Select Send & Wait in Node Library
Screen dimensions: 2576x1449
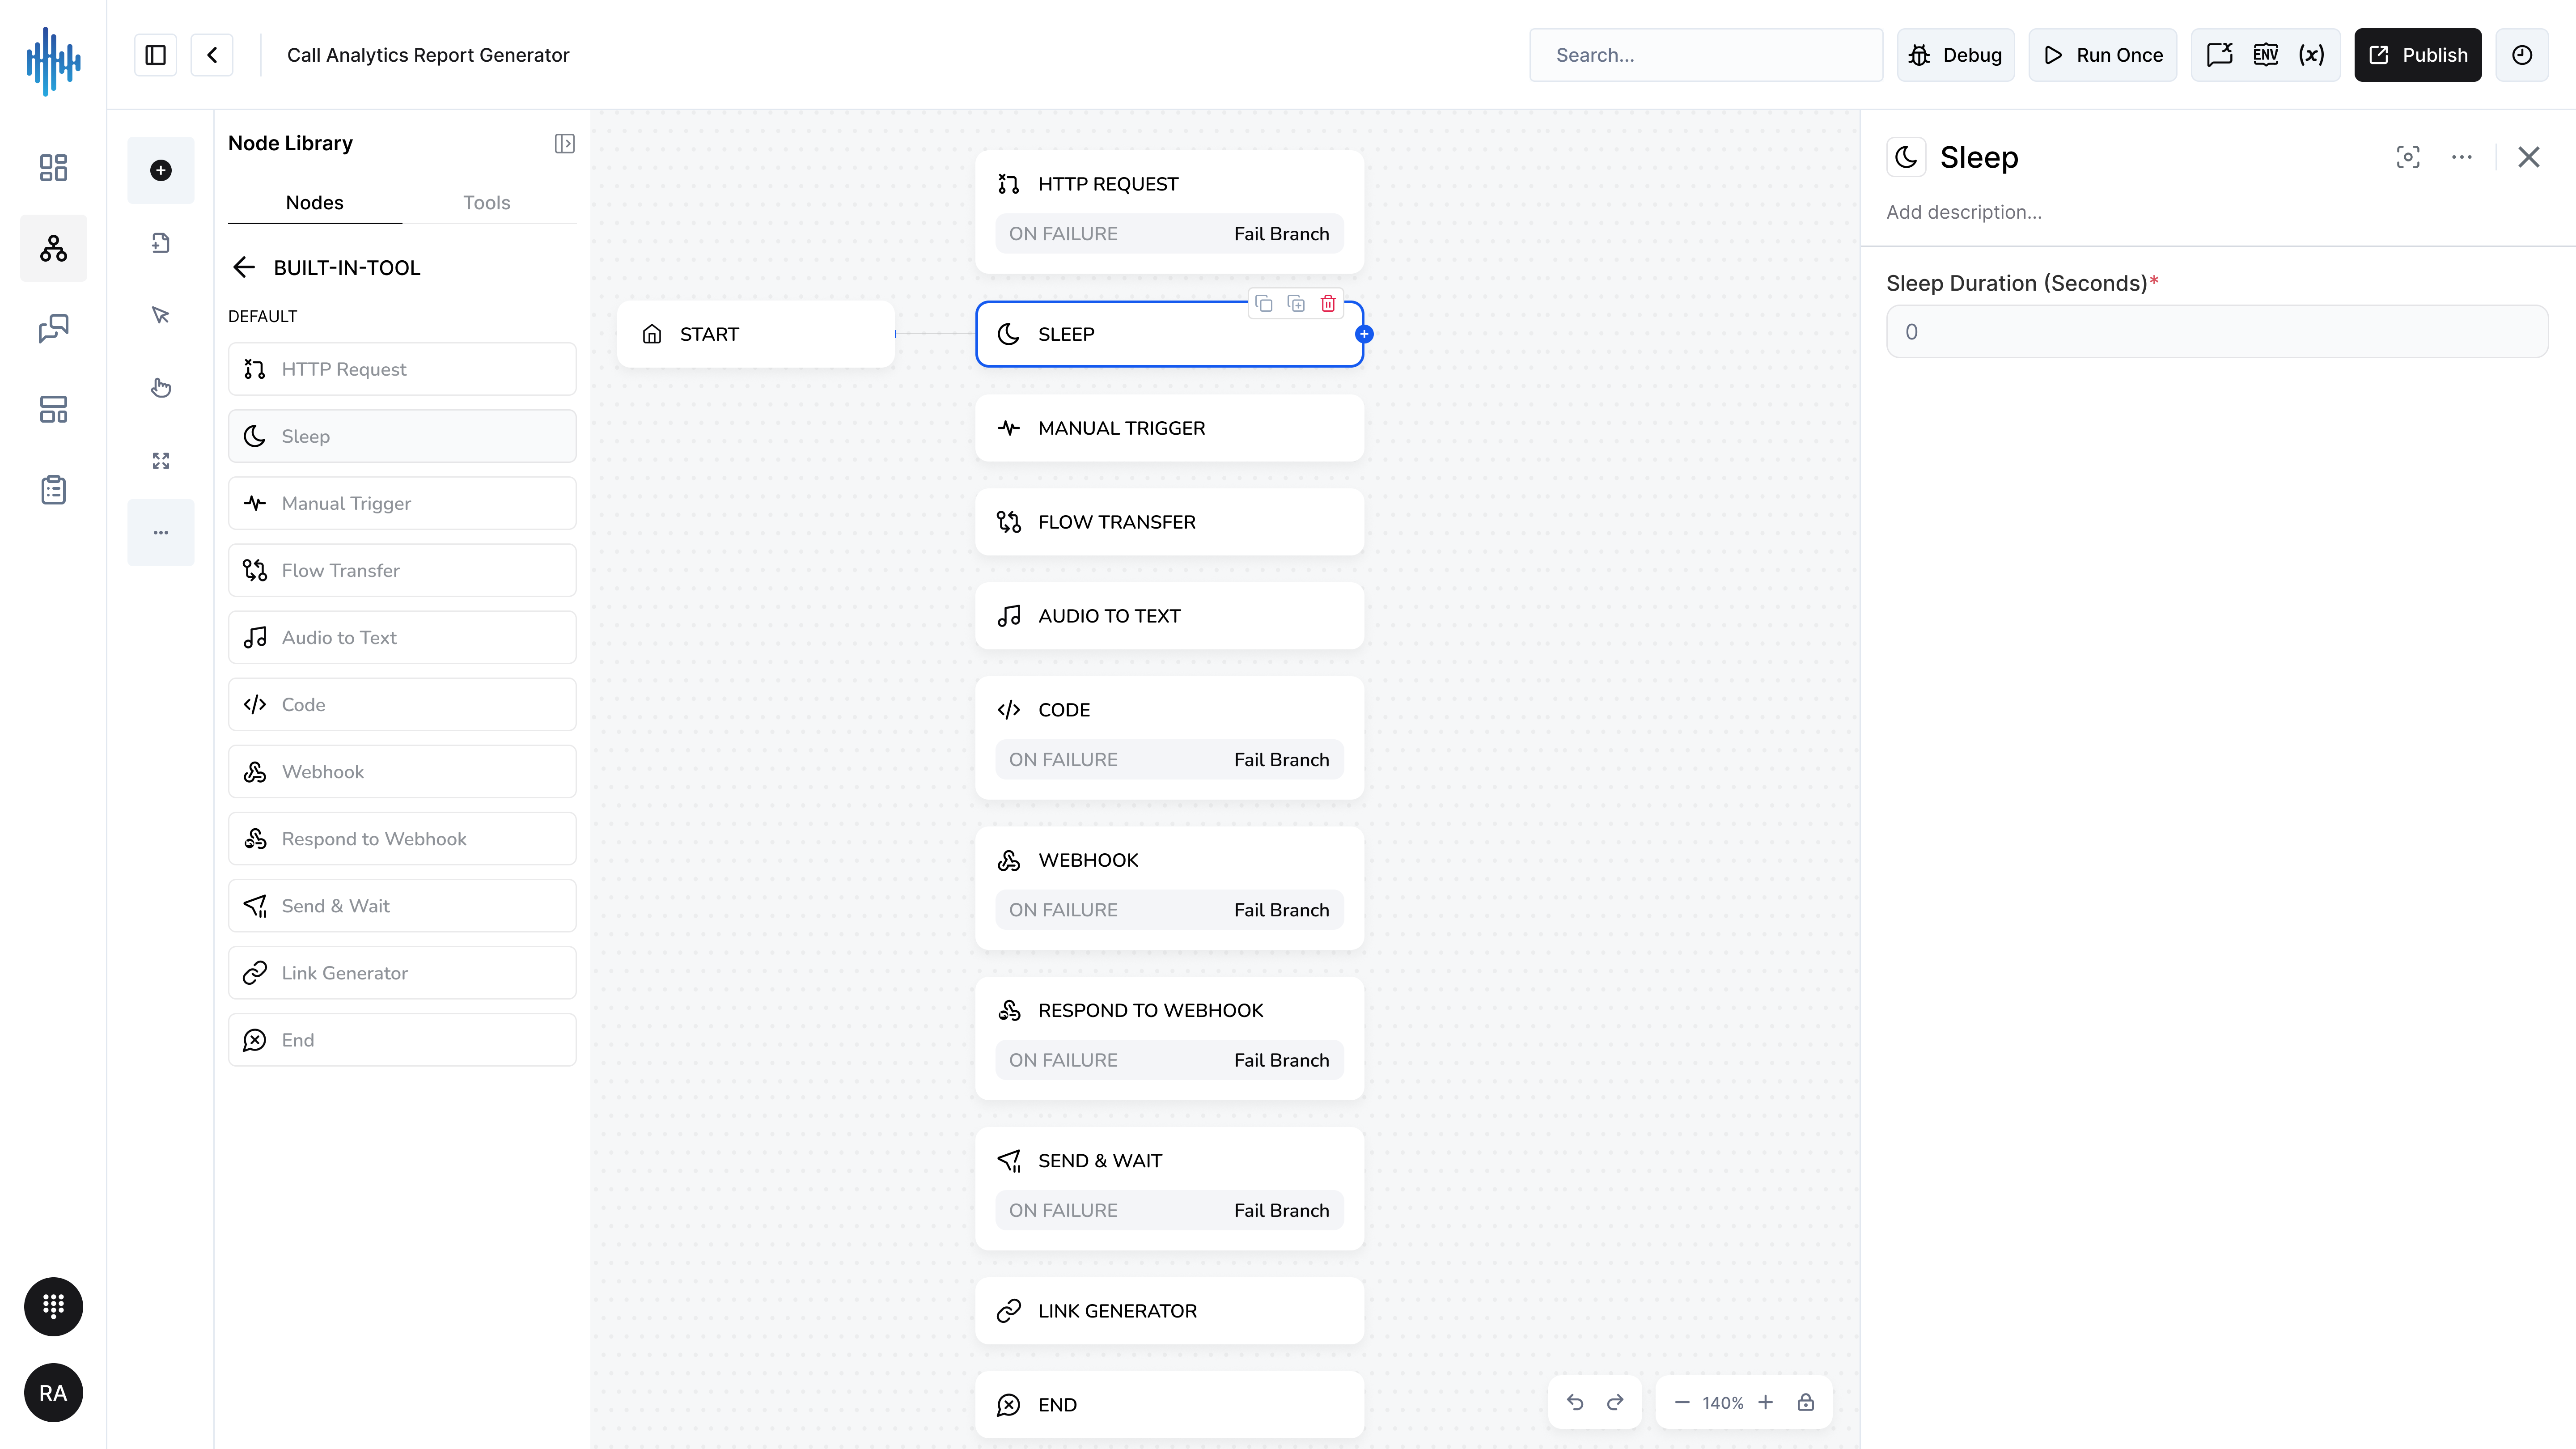pyautogui.click(x=402, y=905)
